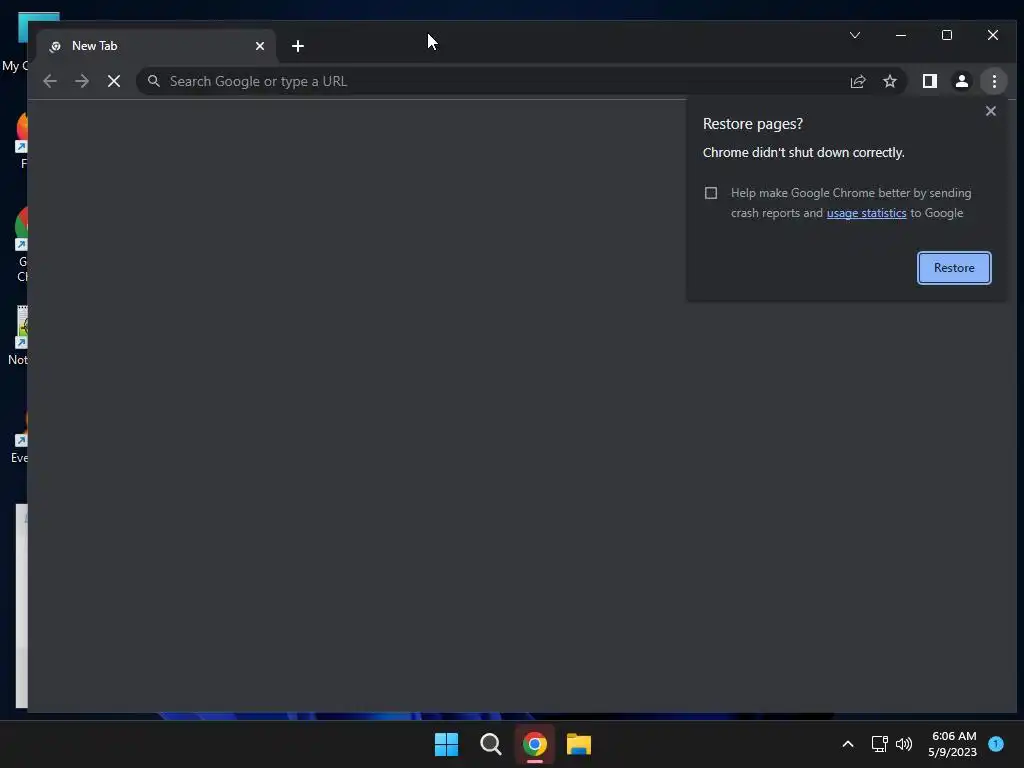Stop loading the page
The image size is (1024, 768).
[x=114, y=82]
